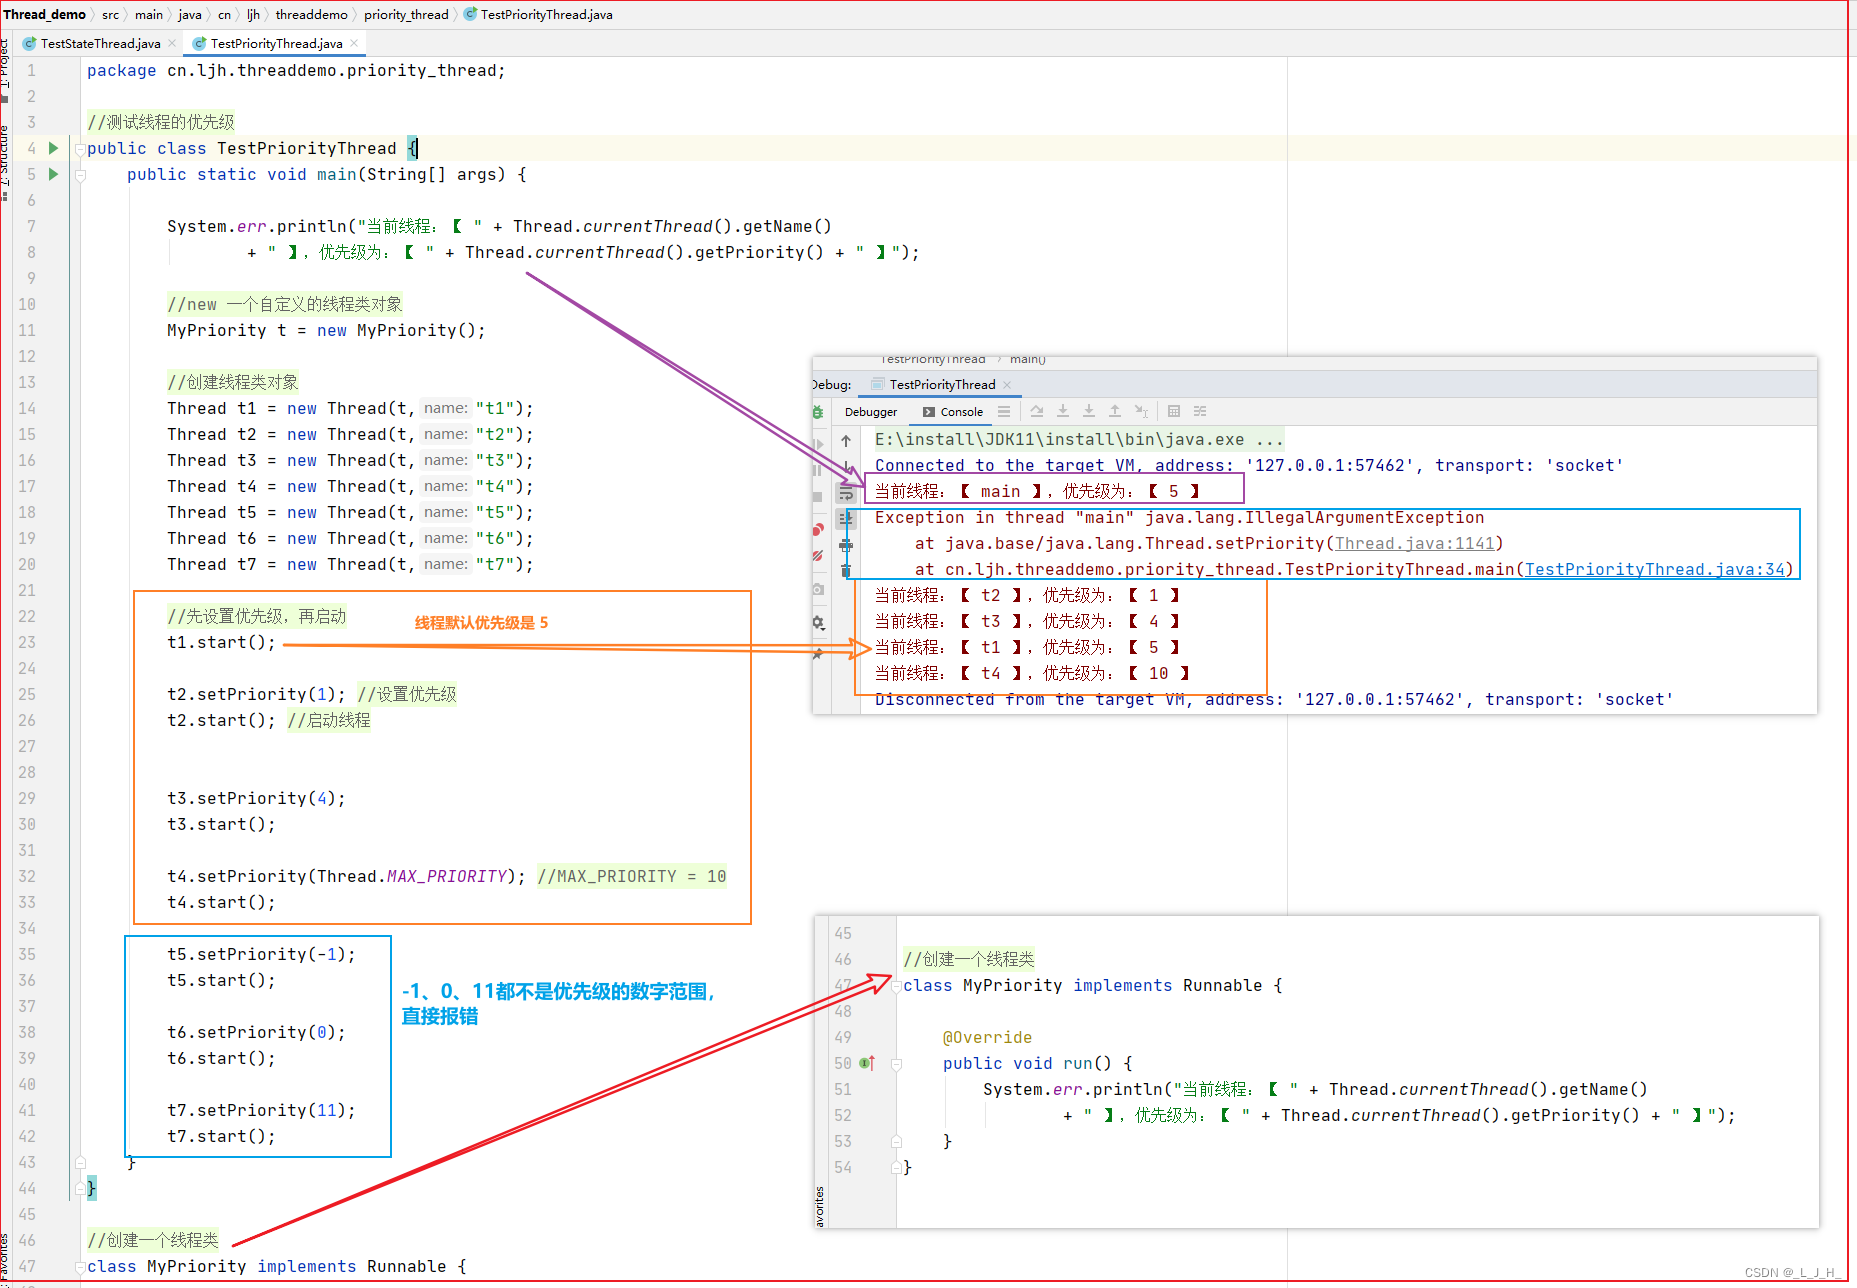
Task: Click the fold end marker at line 53
Action: pyautogui.click(x=896, y=1142)
